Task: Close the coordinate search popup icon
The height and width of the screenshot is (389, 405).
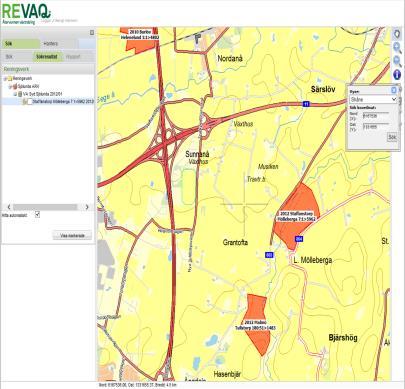Action: click(x=394, y=90)
